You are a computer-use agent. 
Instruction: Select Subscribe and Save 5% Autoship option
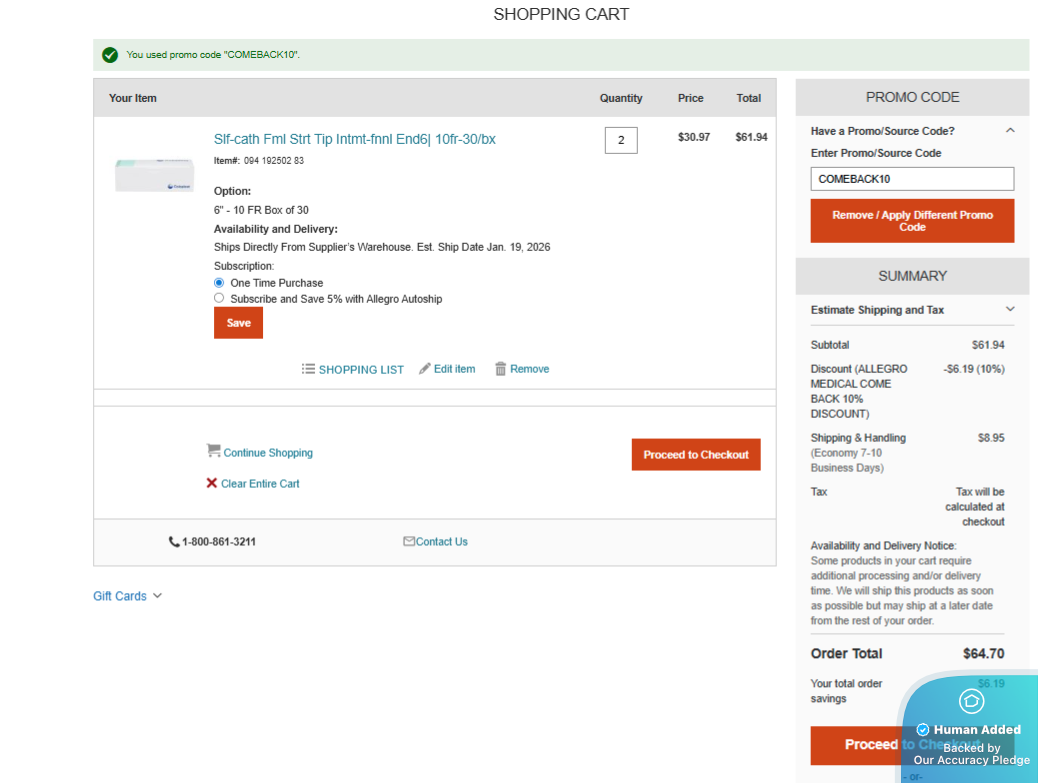click(x=219, y=298)
